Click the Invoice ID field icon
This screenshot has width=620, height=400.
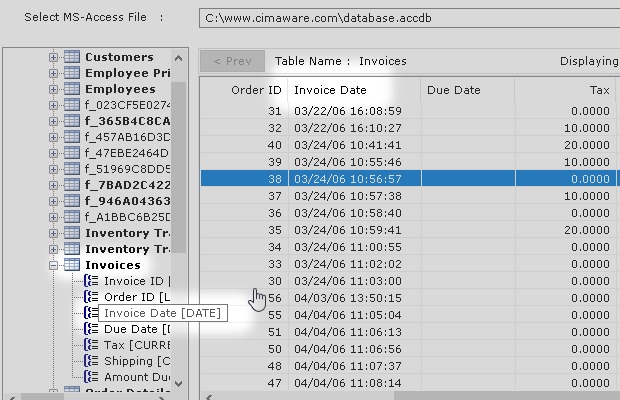coord(92,281)
